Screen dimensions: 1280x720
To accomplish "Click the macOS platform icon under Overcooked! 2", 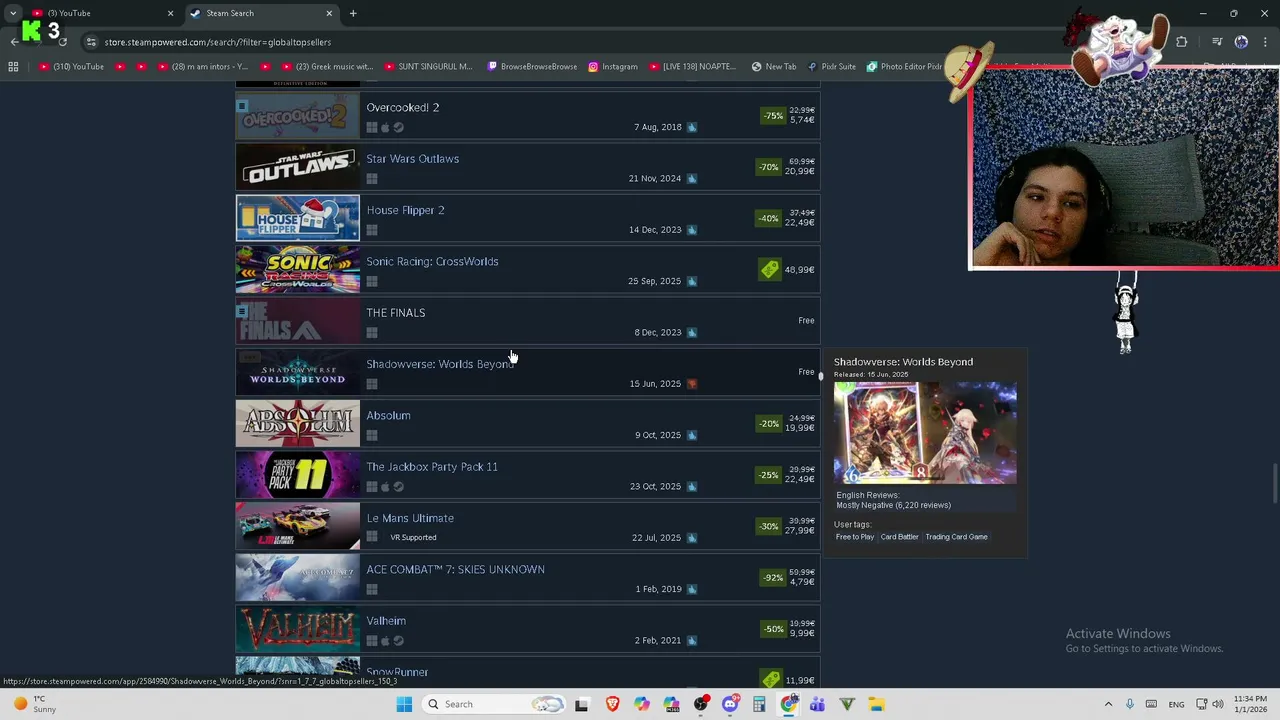I will [385, 128].
